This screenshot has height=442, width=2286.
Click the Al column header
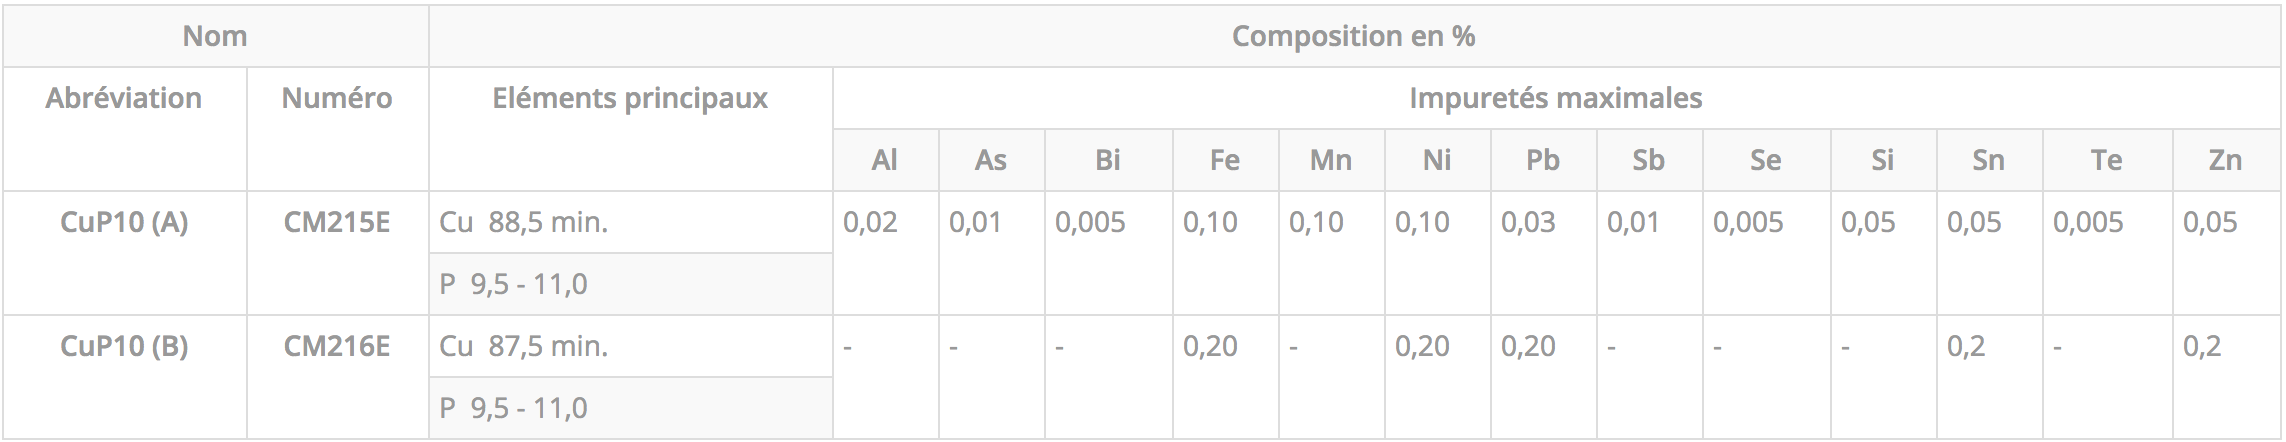pos(885,160)
